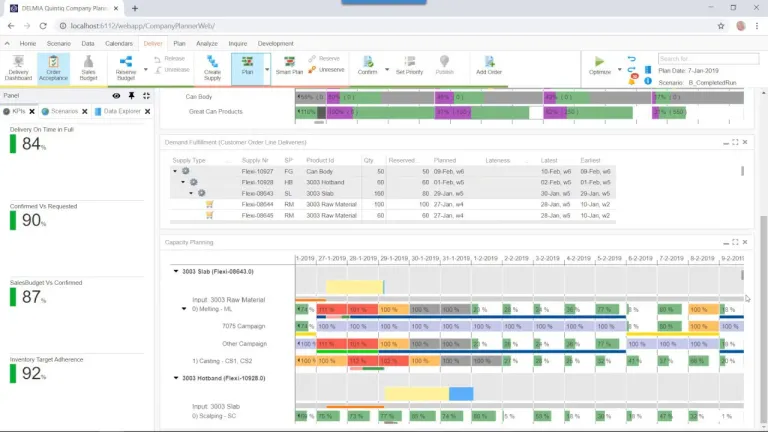Toggle Panel visibility eye icon

pos(116,96)
